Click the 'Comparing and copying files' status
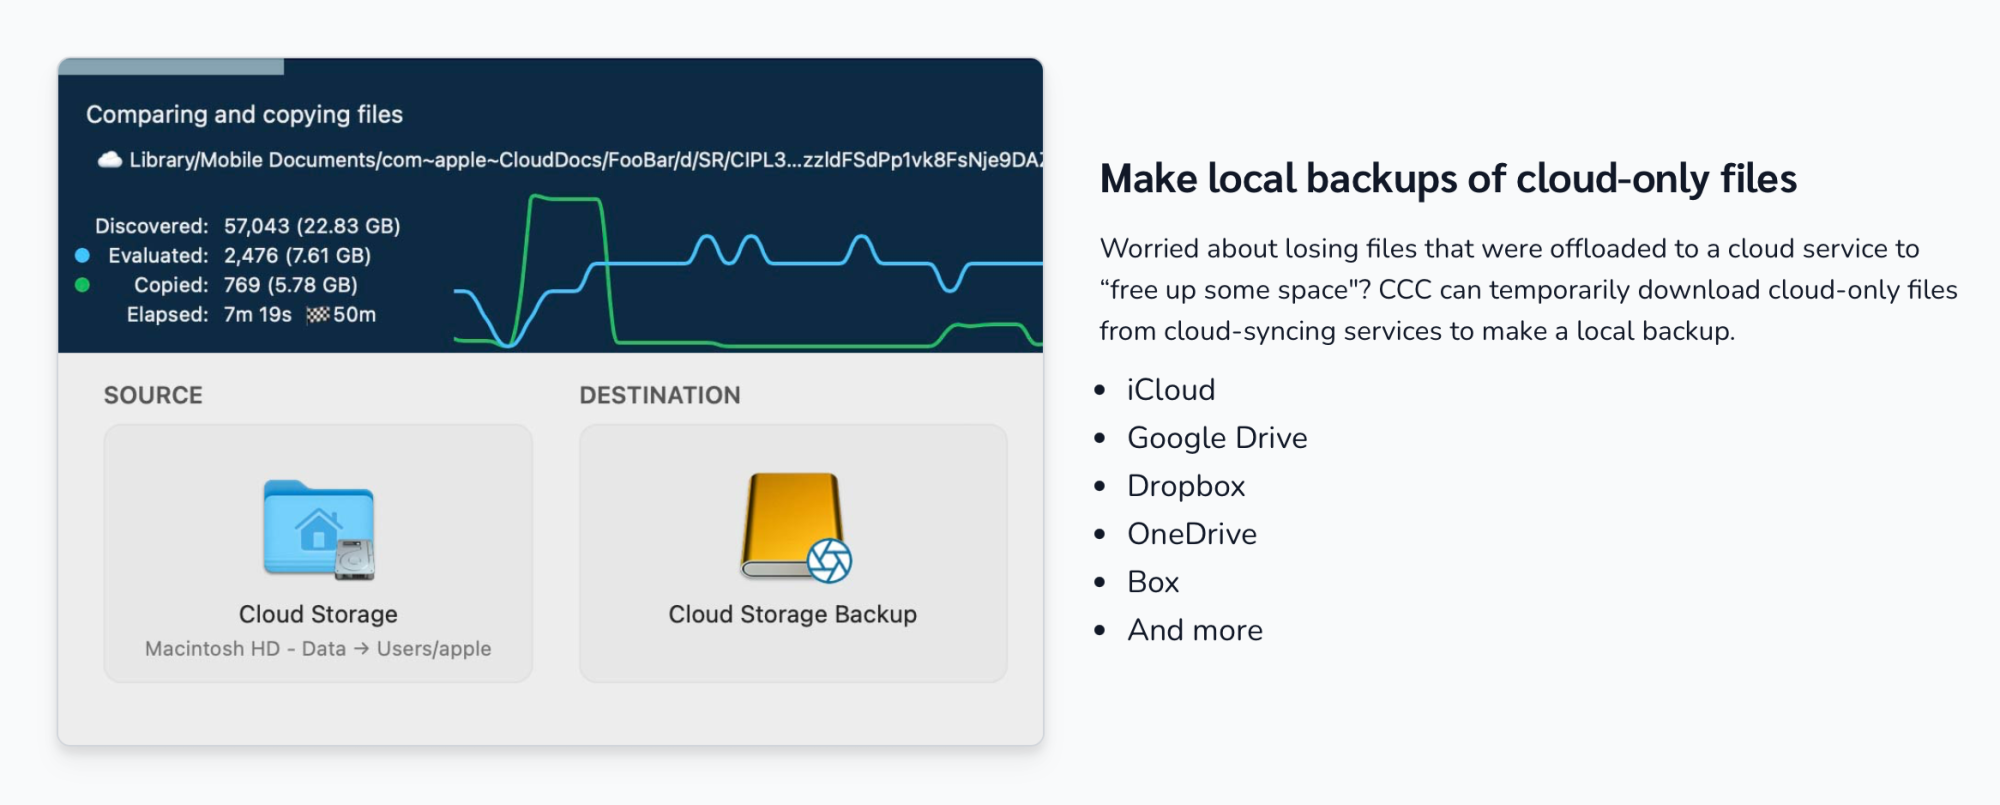The width and height of the screenshot is (2000, 805). tap(244, 115)
